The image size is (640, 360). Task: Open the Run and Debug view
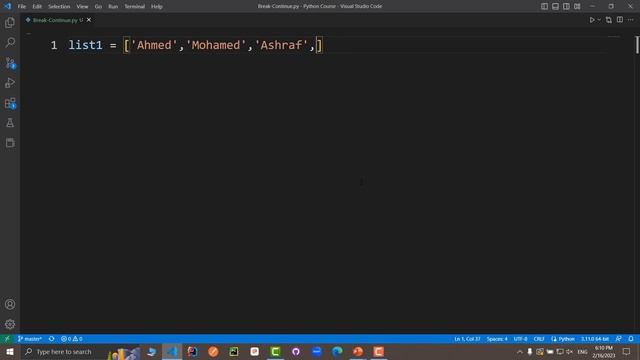[10, 82]
